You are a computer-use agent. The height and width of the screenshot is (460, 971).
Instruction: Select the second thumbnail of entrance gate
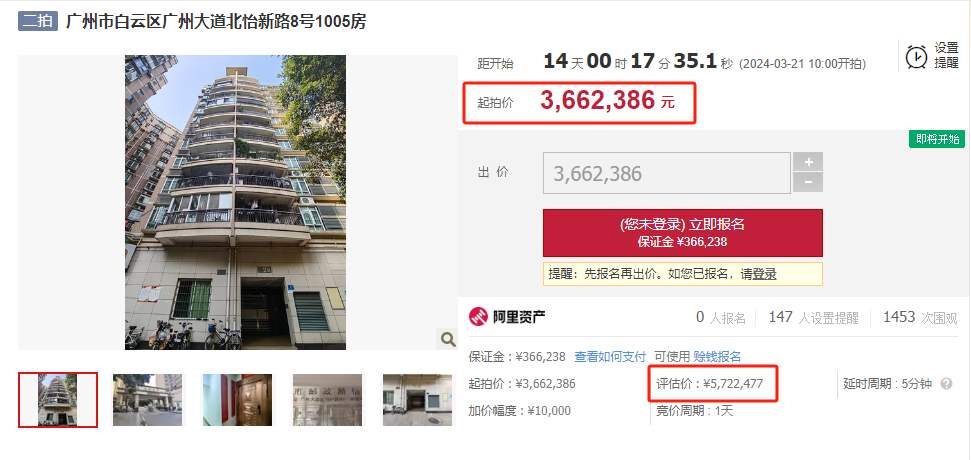(147, 400)
